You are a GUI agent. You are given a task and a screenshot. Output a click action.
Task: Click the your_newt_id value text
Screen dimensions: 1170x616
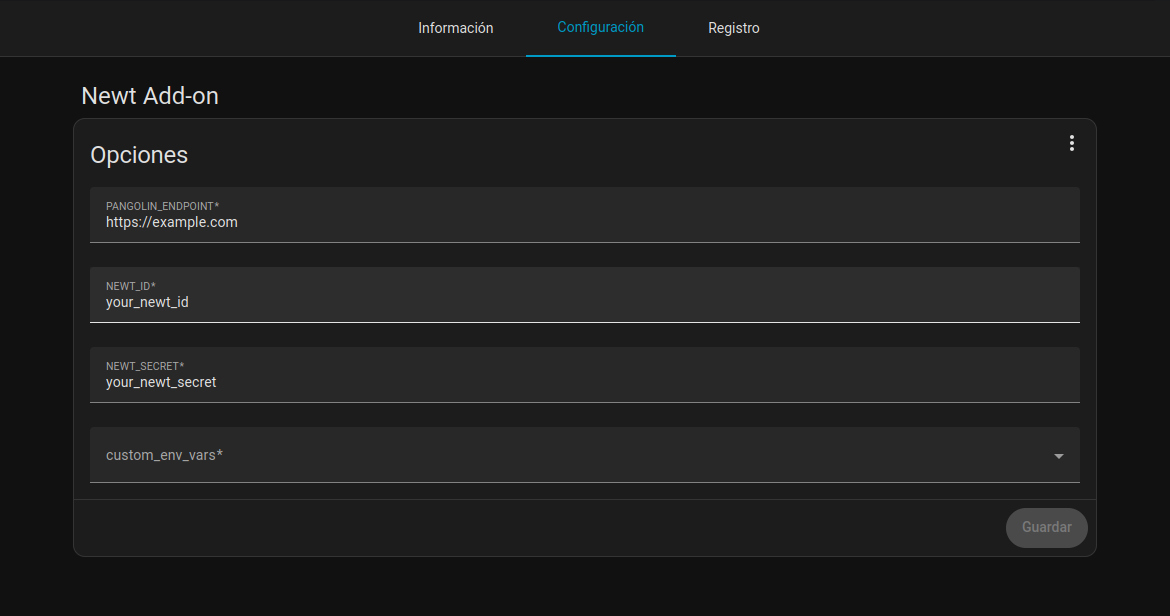click(147, 302)
